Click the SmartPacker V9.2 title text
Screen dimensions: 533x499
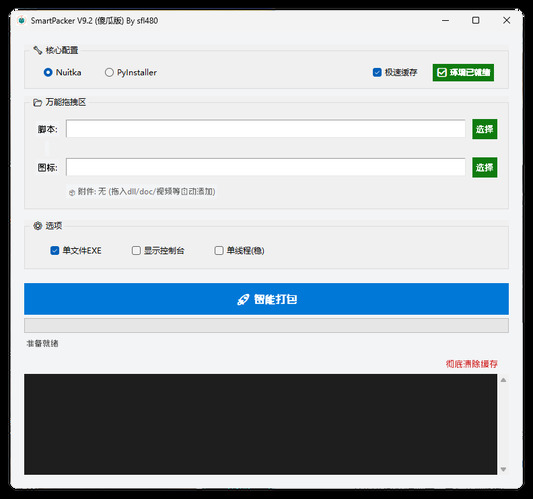[x=94, y=21]
